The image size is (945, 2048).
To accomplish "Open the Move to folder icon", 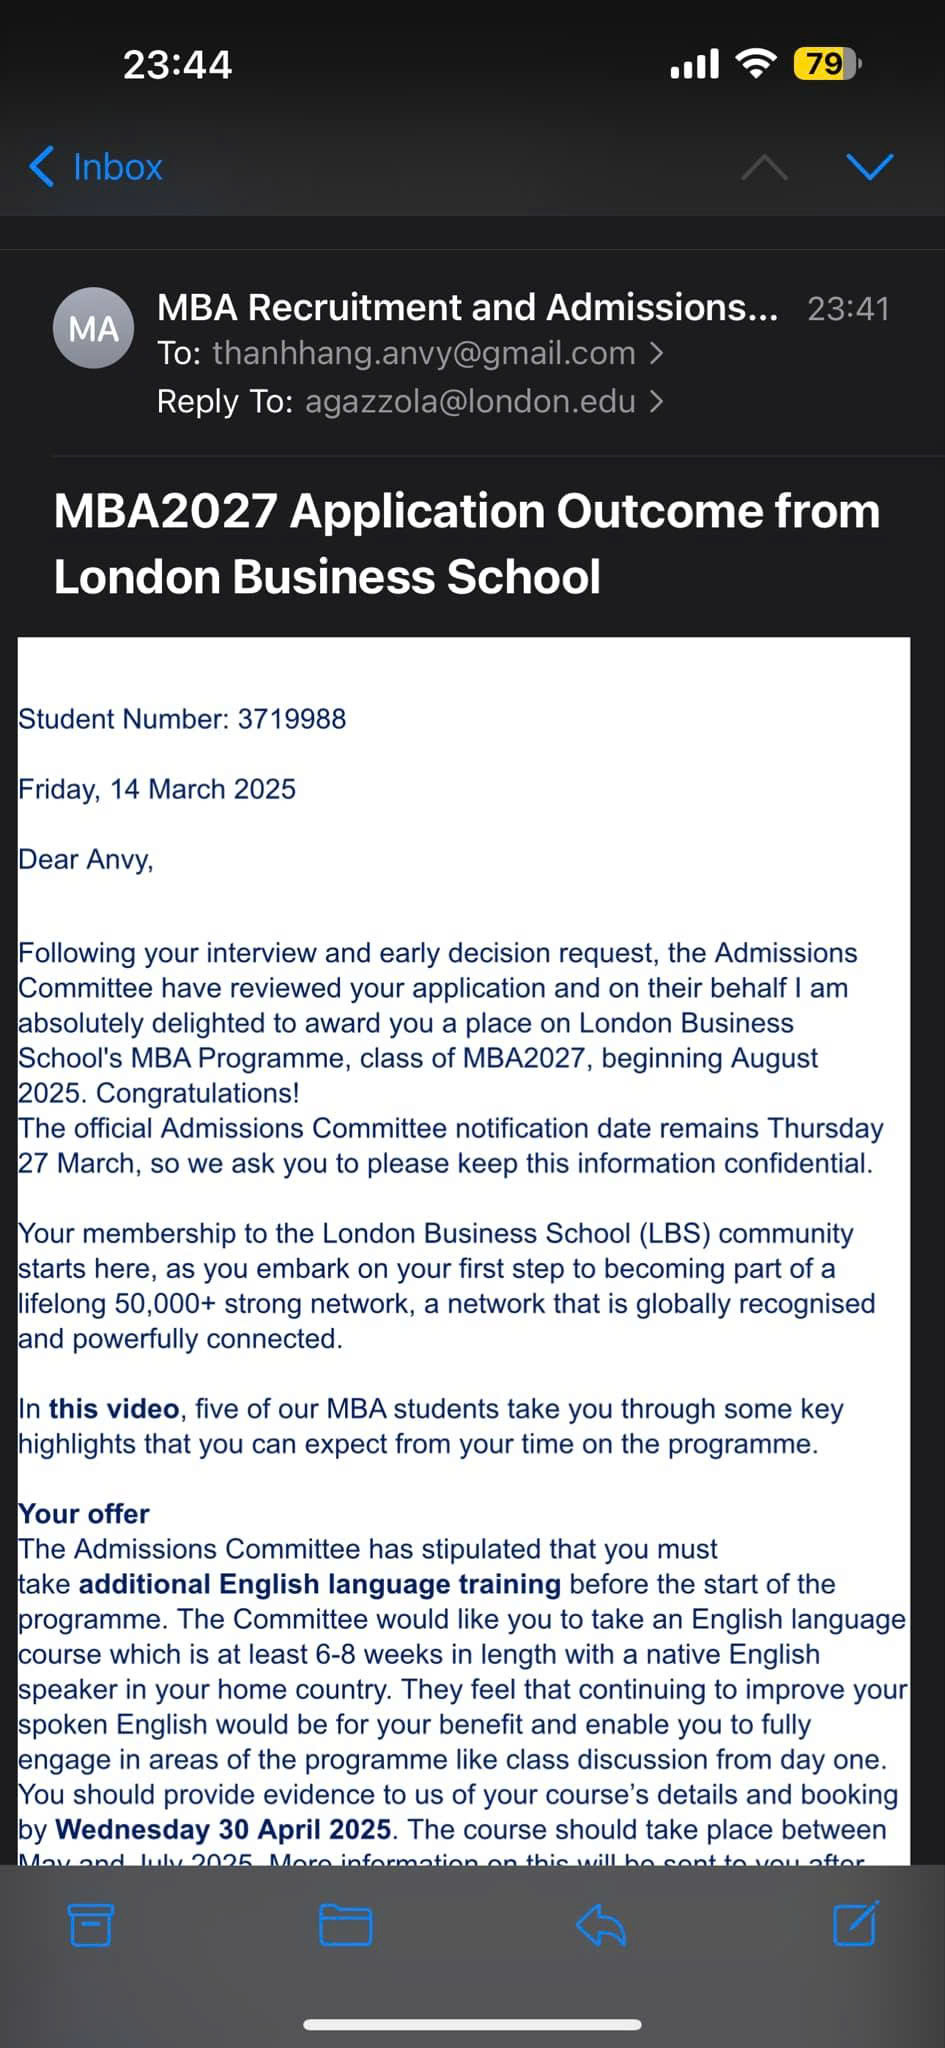I will (x=345, y=1925).
